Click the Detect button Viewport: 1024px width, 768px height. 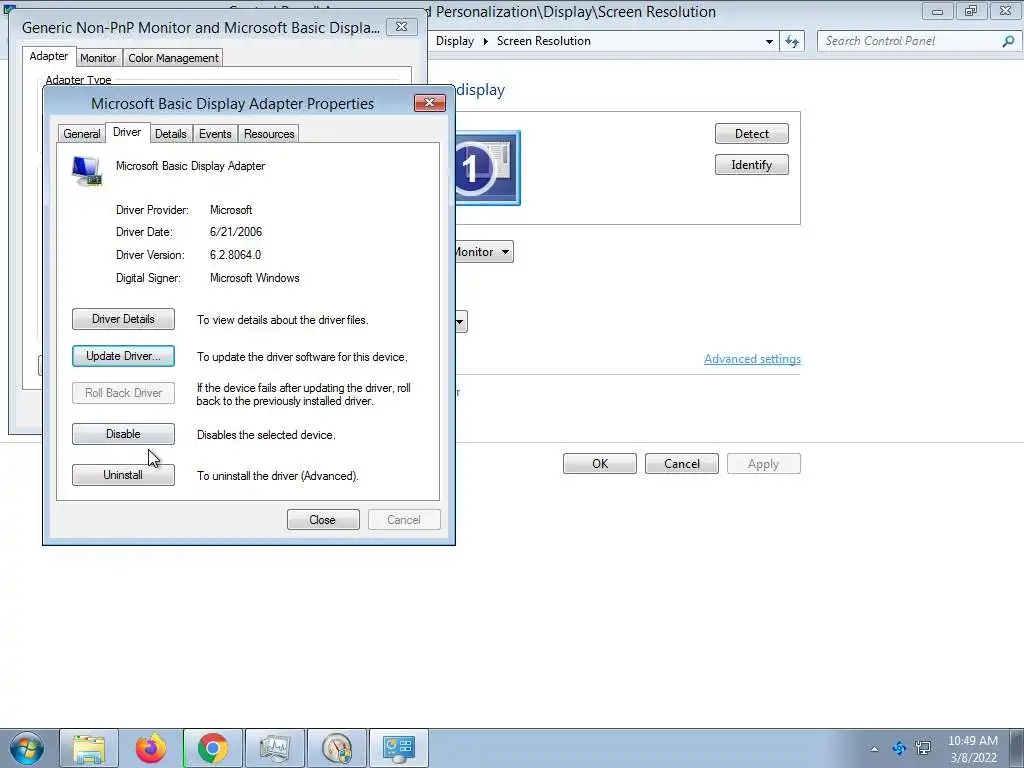point(752,134)
